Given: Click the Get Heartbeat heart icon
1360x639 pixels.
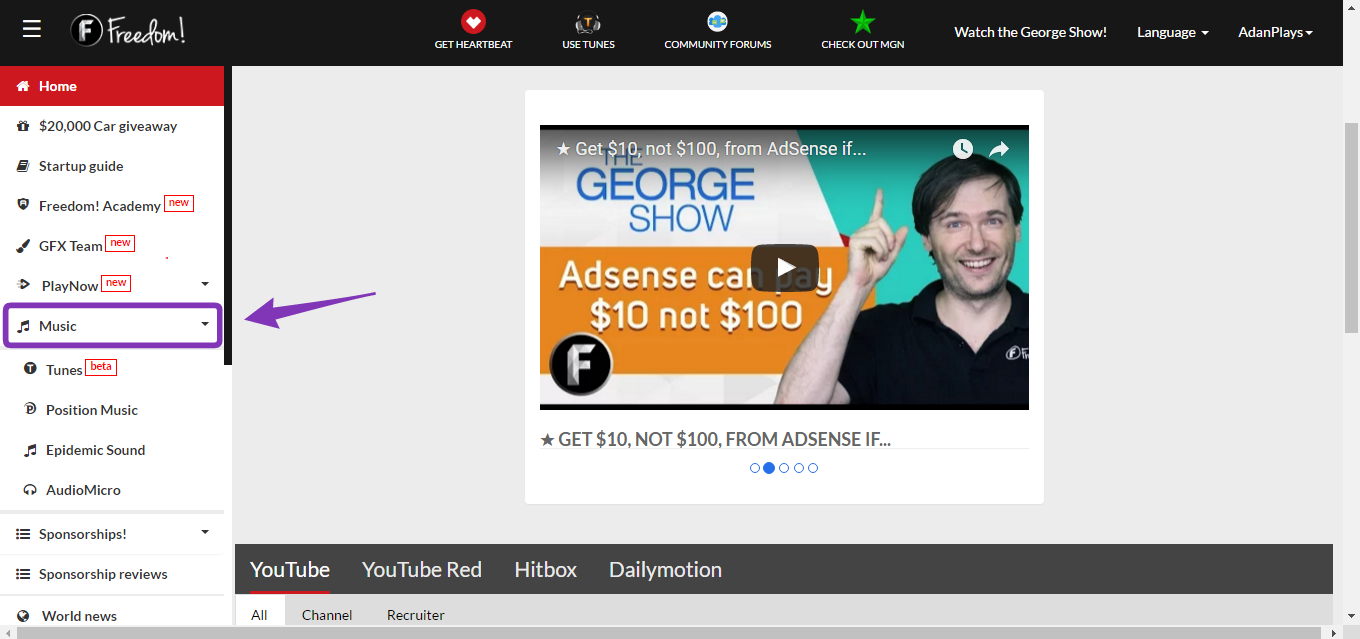Looking at the screenshot, I should click(x=473, y=22).
